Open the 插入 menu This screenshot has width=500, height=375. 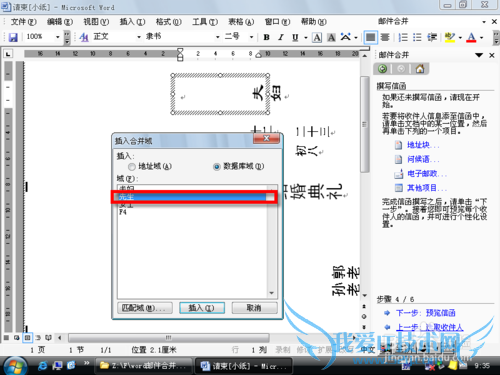(x=132, y=22)
